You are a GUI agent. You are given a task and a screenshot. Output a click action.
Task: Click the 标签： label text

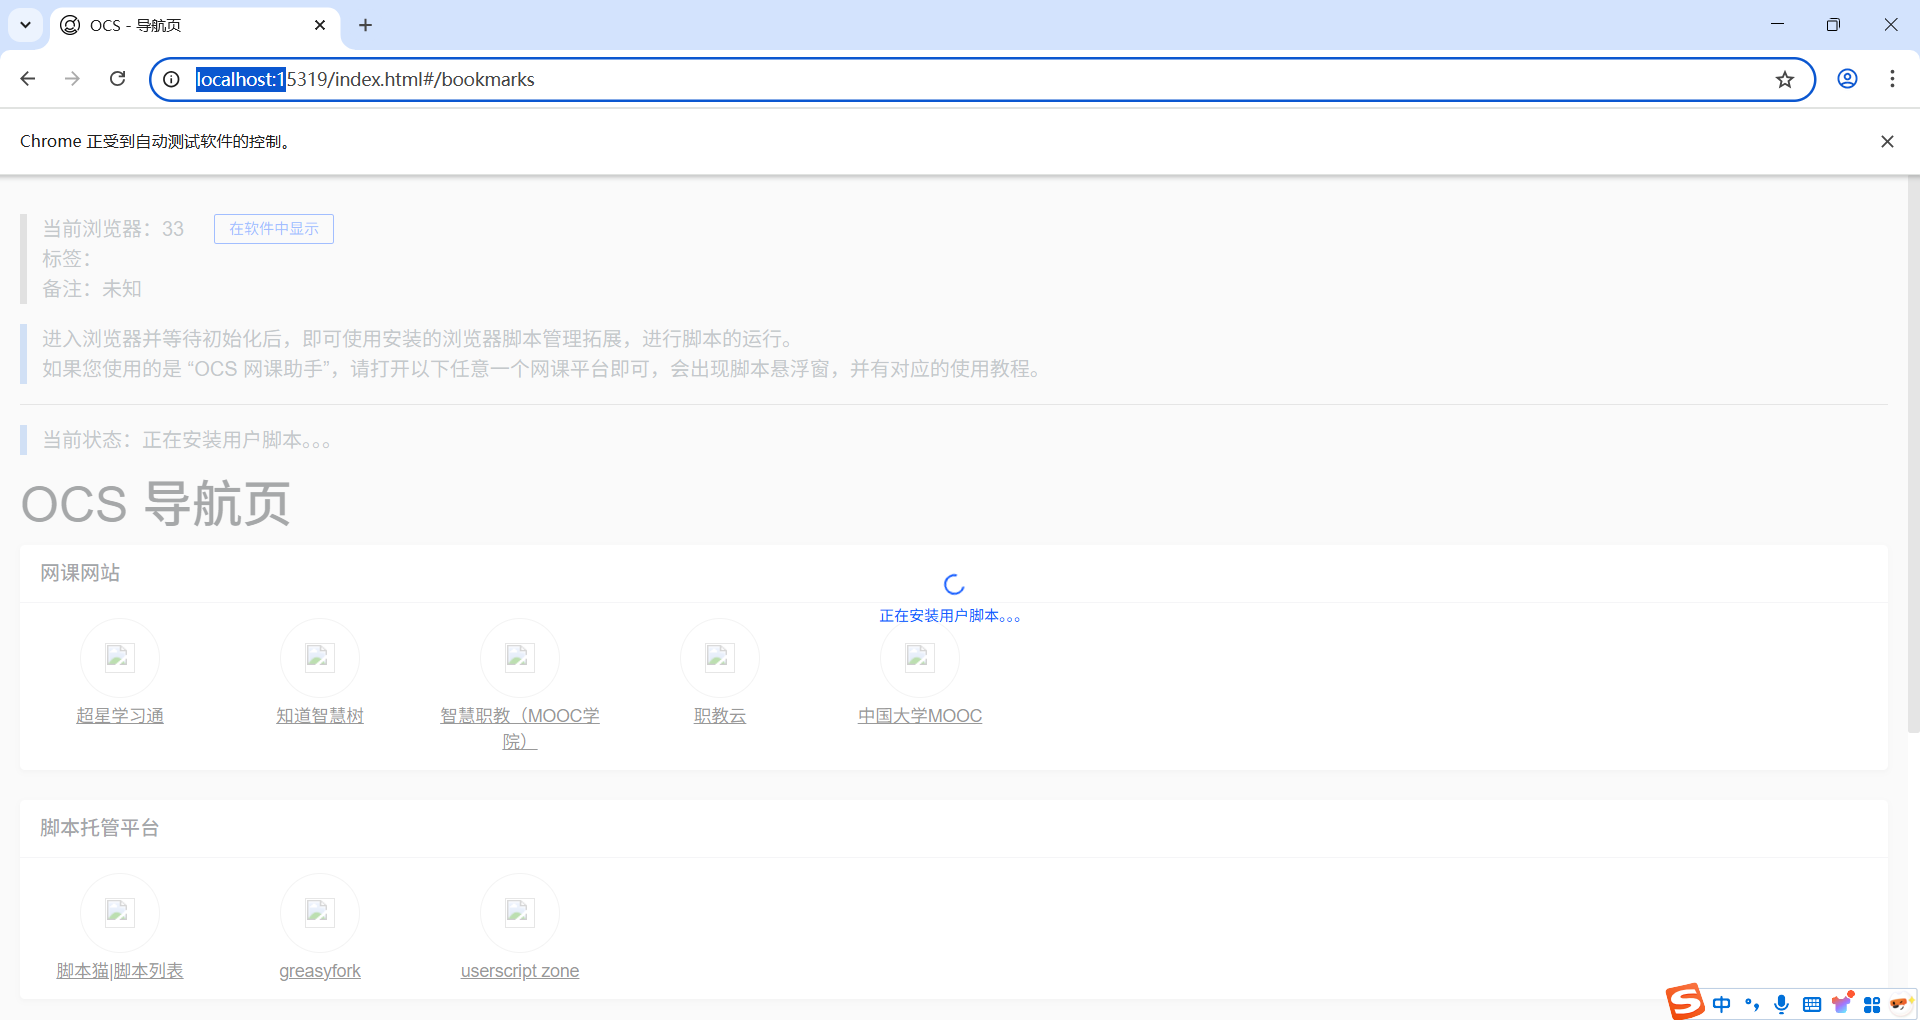pos(67,259)
